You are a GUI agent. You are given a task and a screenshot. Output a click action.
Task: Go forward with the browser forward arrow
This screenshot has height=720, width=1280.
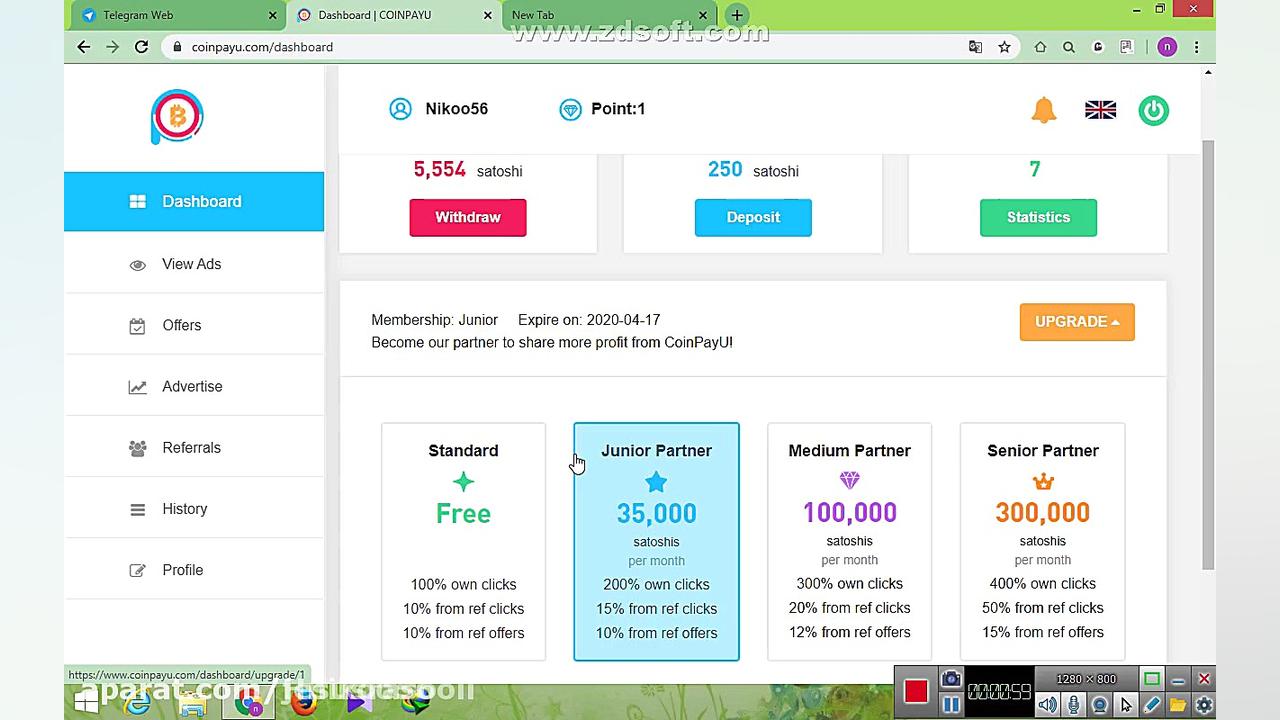point(112,47)
